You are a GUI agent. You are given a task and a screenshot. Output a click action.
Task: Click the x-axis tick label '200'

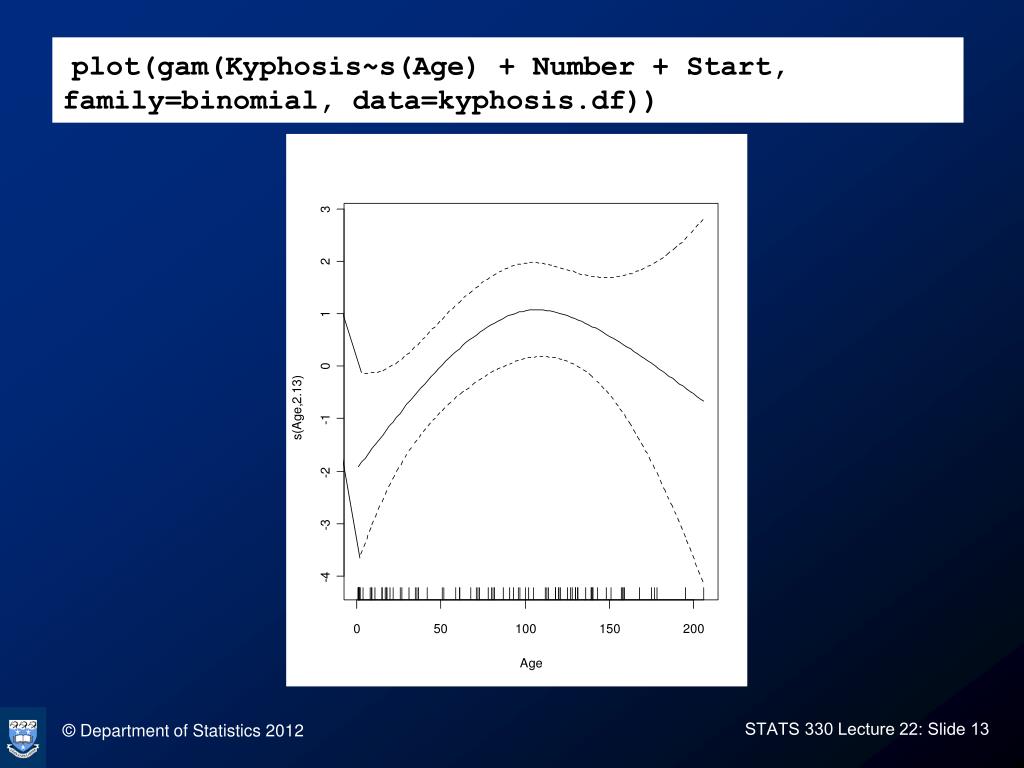point(694,628)
